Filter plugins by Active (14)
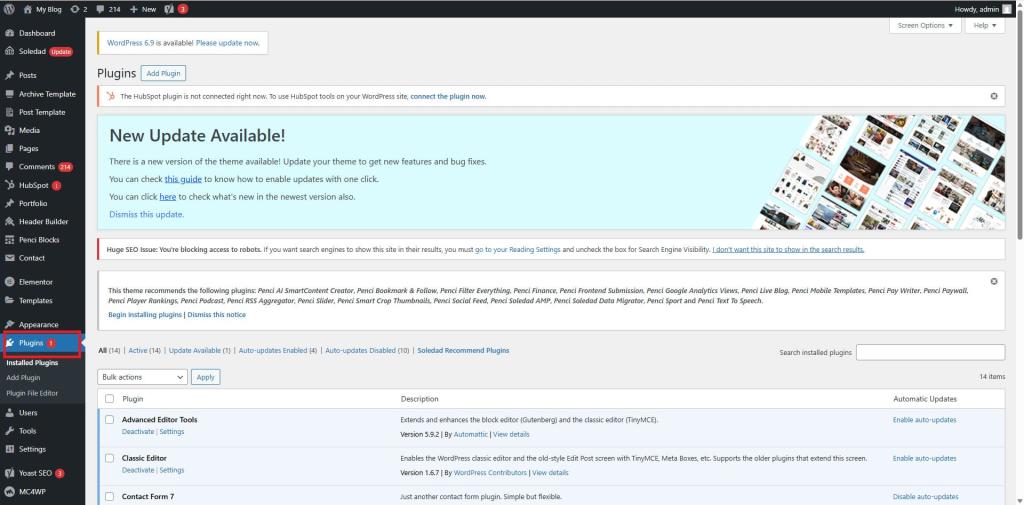1024x505 pixels. click(x=144, y=351)
